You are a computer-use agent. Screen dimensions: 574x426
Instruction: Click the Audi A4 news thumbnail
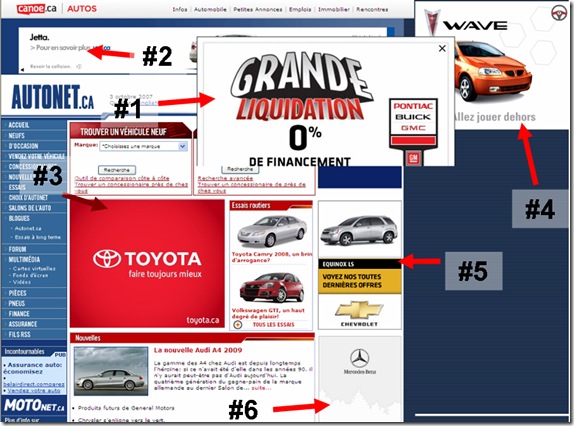[x=111, y=371]
